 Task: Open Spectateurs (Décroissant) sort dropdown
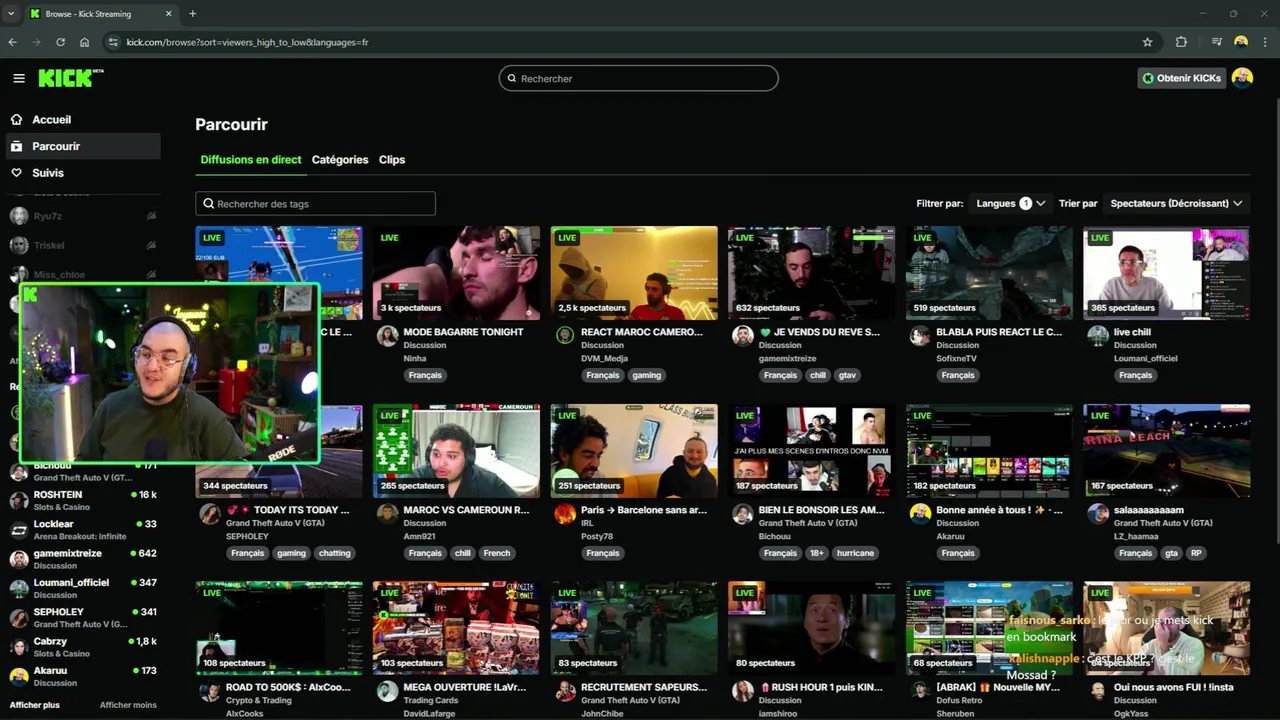[1176, 203]
